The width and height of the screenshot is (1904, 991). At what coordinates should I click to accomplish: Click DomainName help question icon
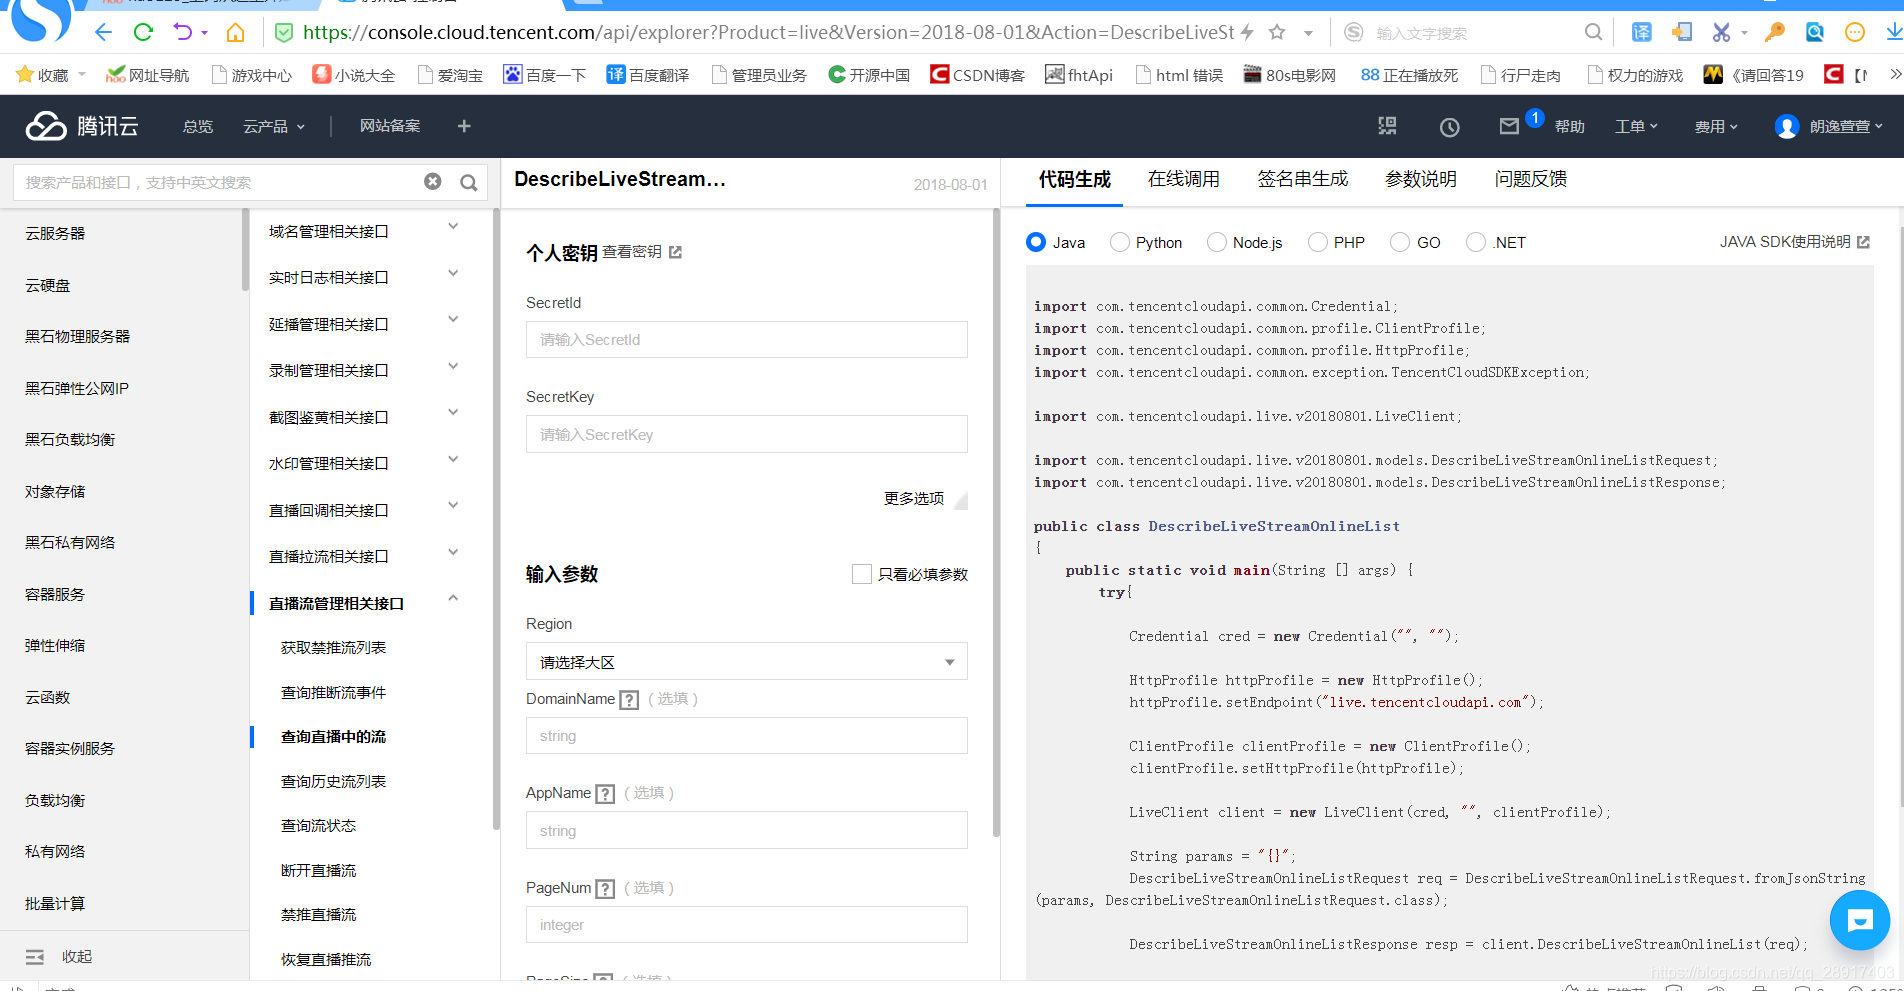pos(629,700)
